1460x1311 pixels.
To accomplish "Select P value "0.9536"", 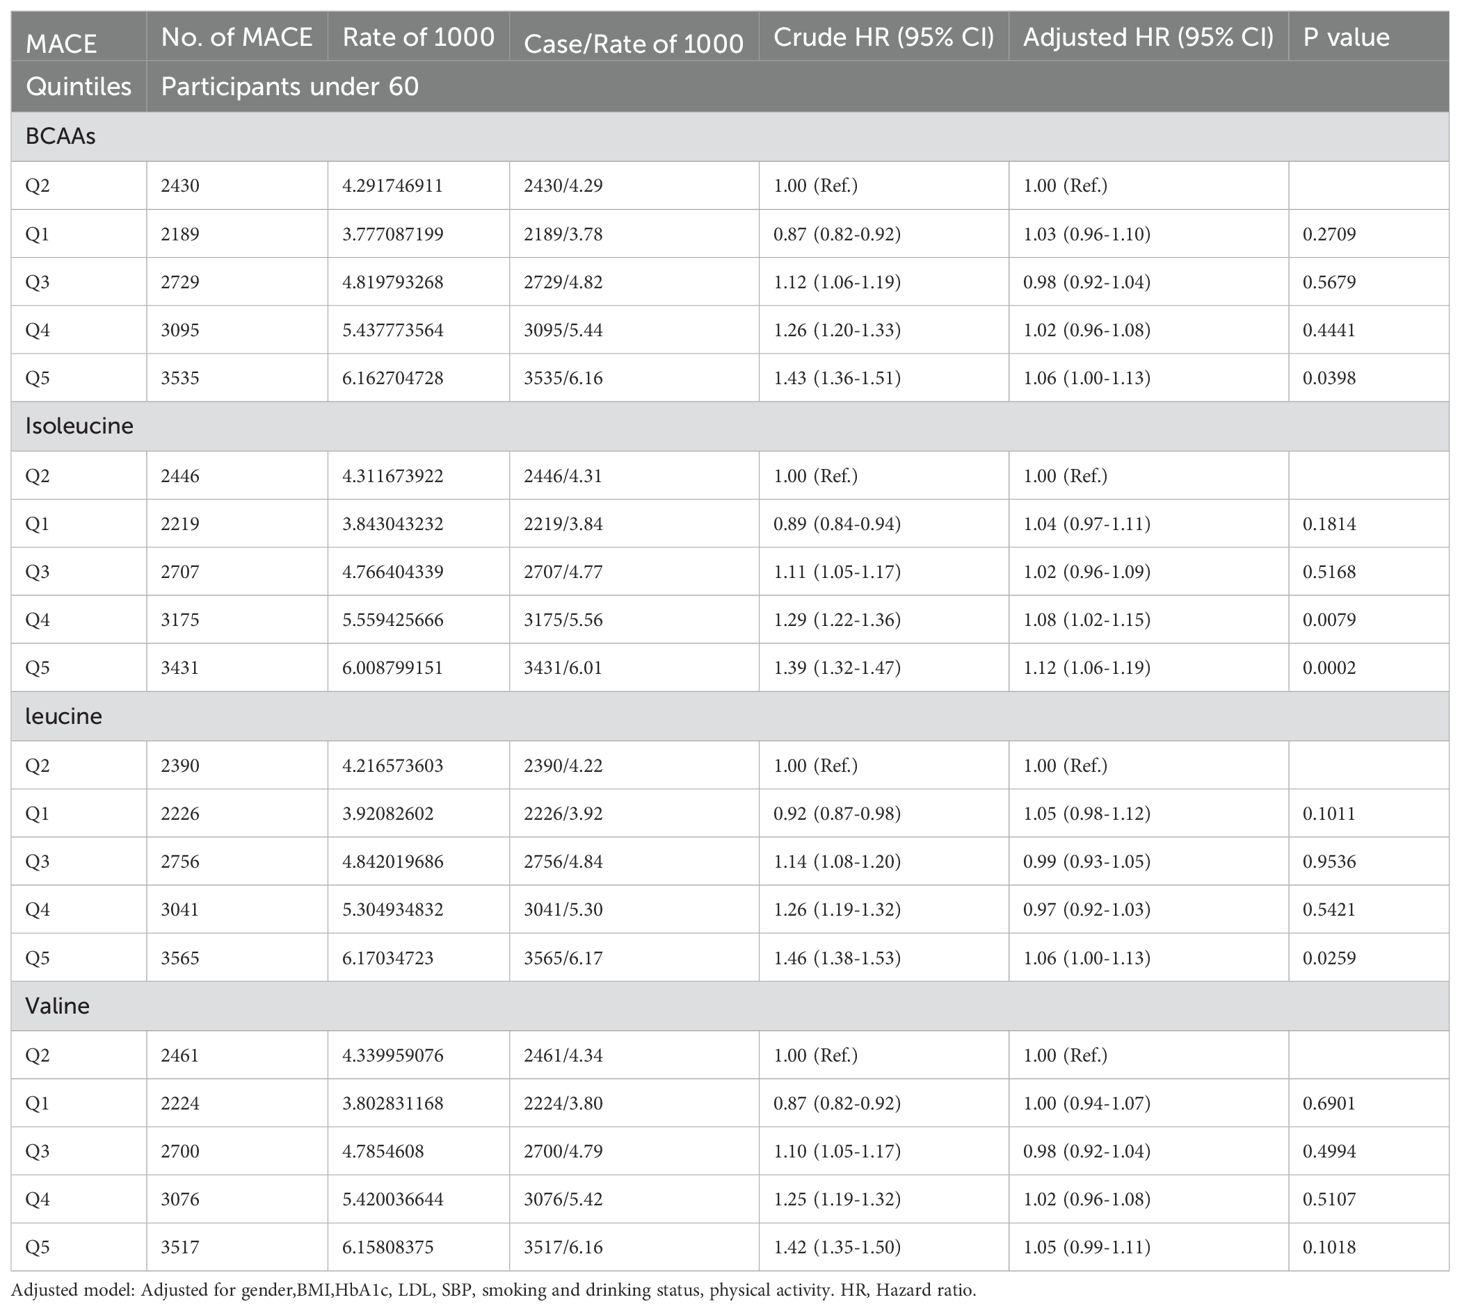I will [x=1329, y=862].
